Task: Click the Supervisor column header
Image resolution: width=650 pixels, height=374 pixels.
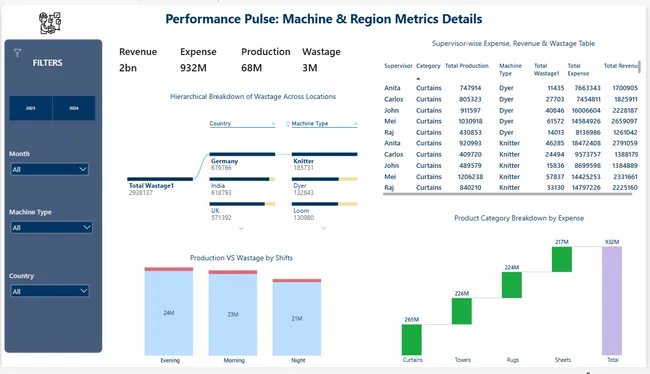Action: 398,66
